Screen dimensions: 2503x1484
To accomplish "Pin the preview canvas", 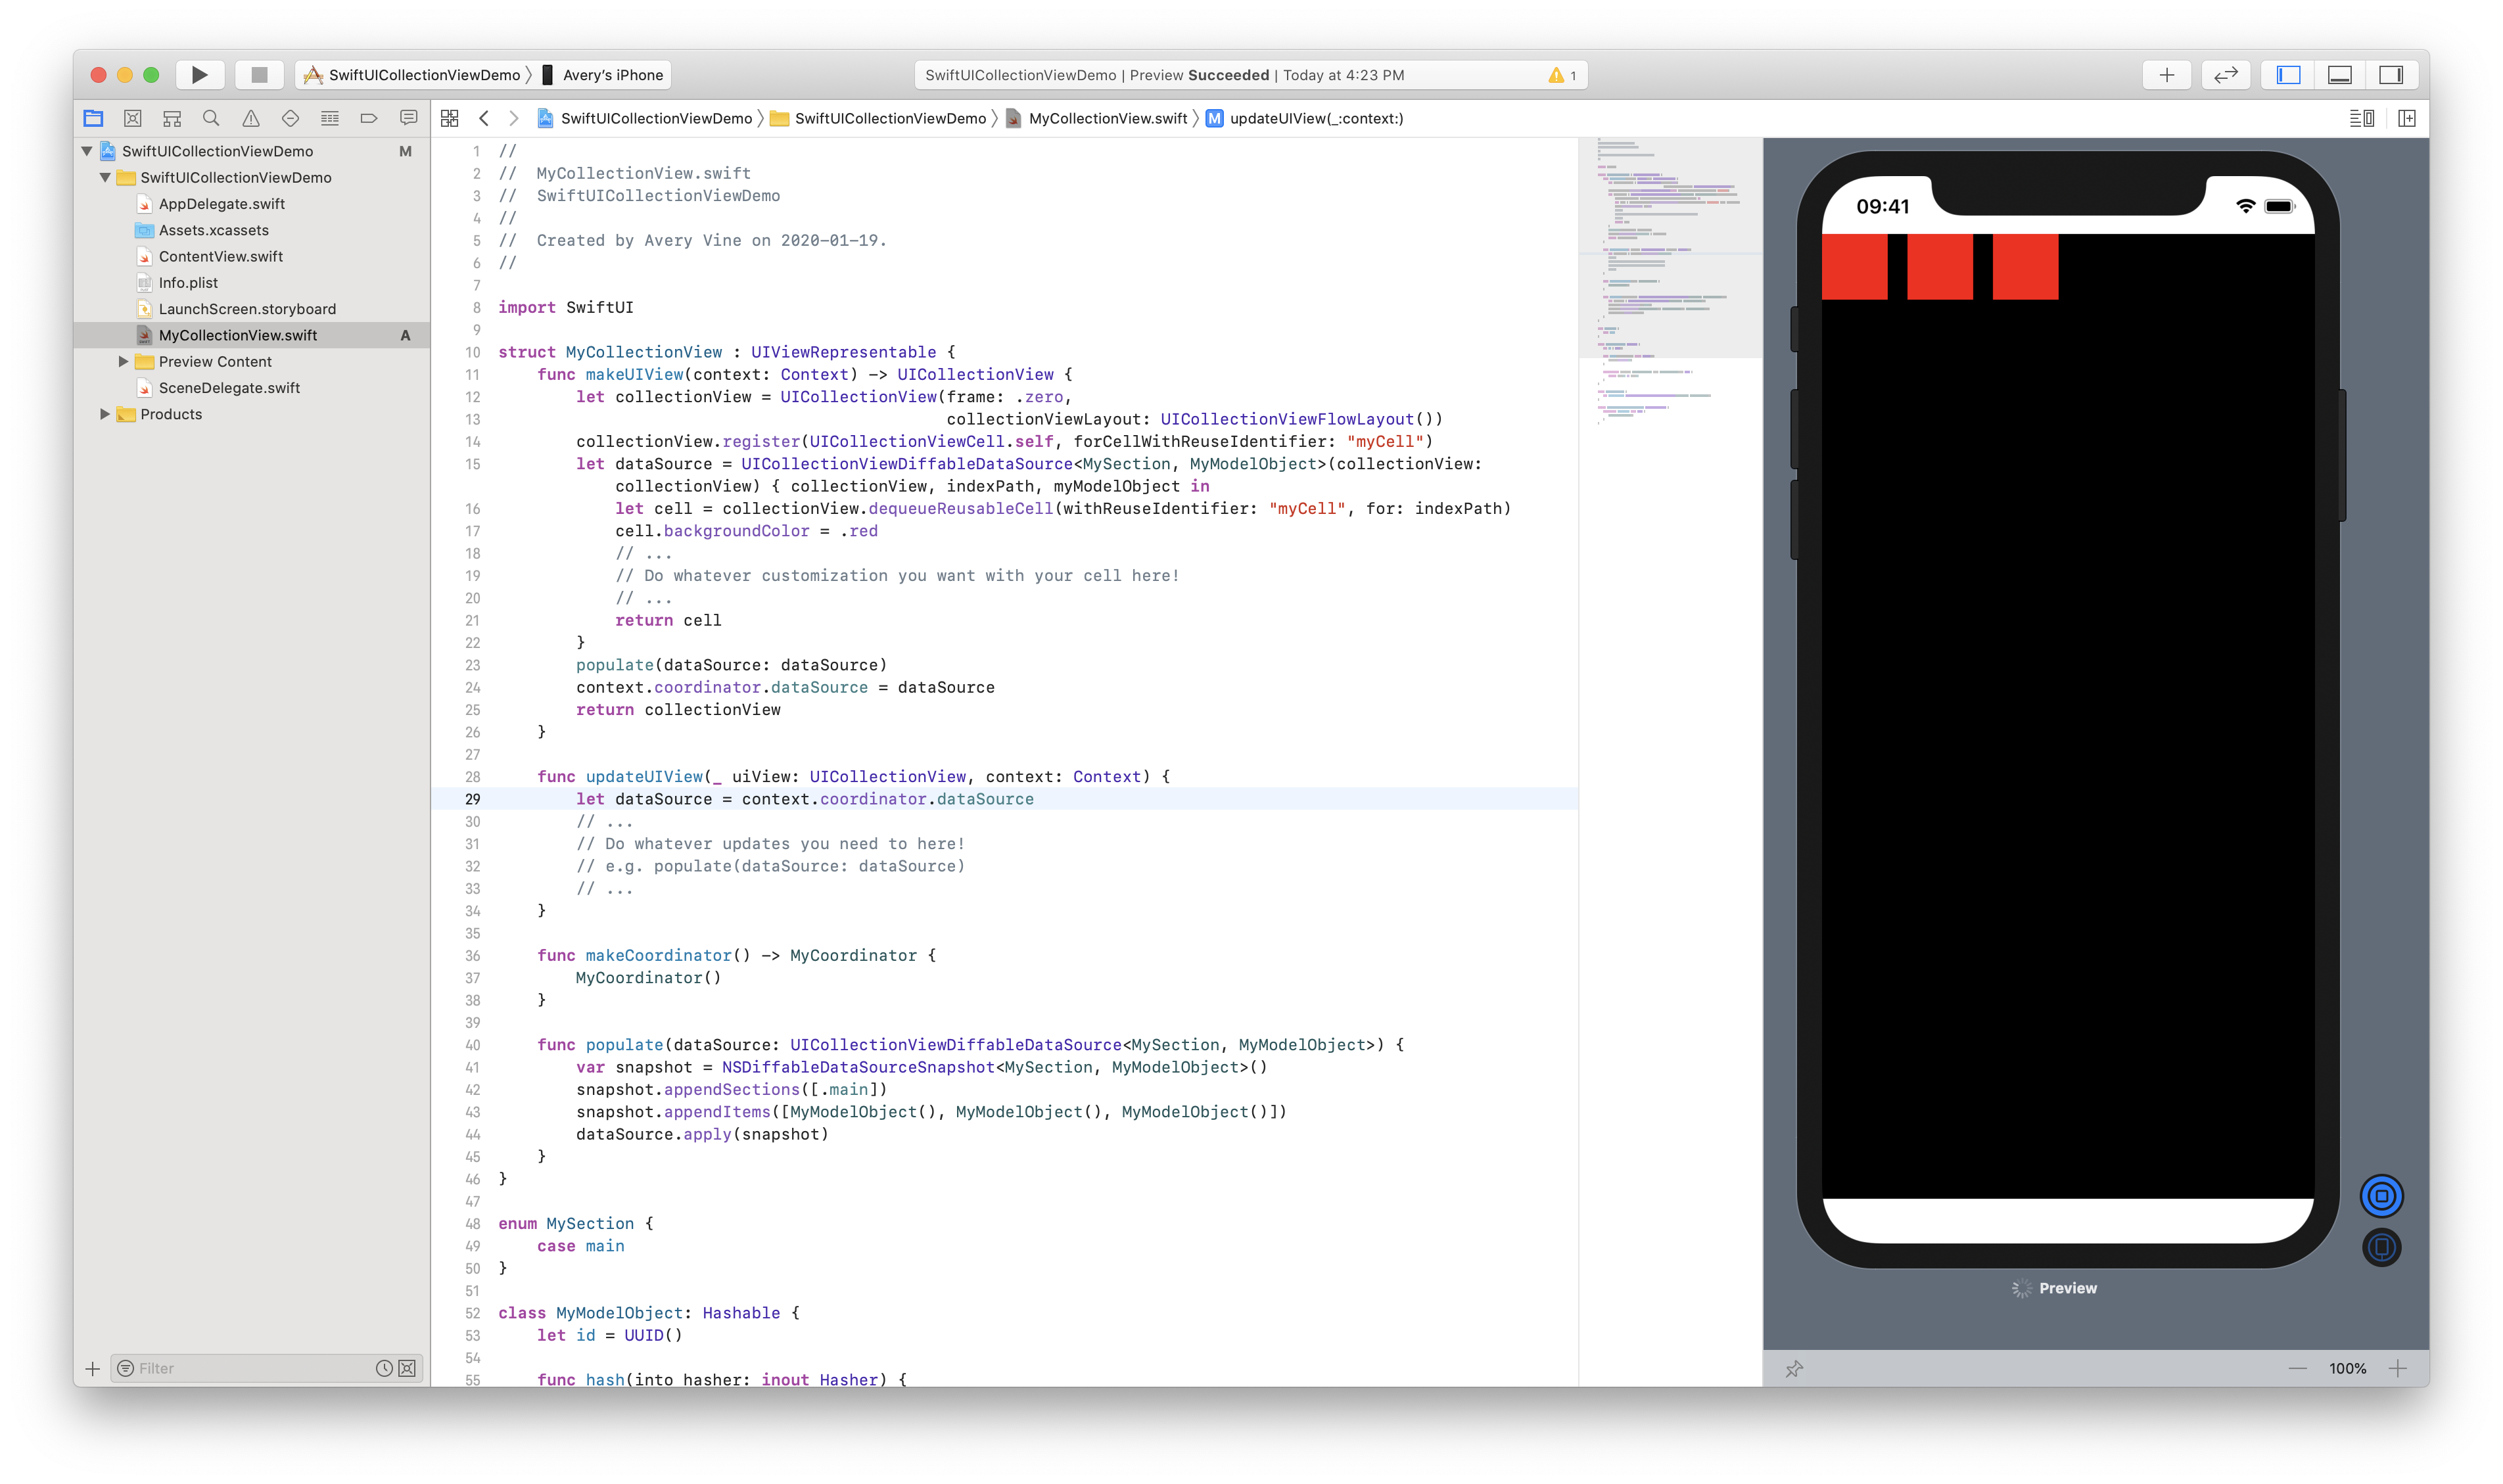I will pyautogui.click(x=1794, y=1368).
